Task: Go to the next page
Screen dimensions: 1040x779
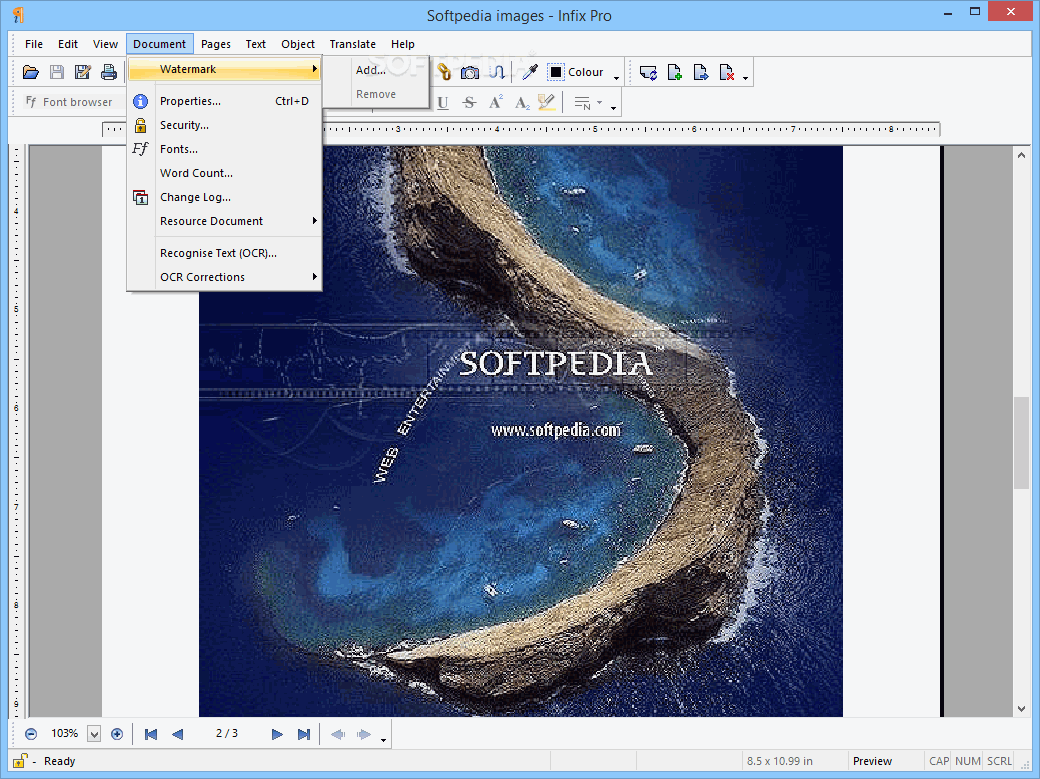Action: pyautogui.click(x=277, y=734)
